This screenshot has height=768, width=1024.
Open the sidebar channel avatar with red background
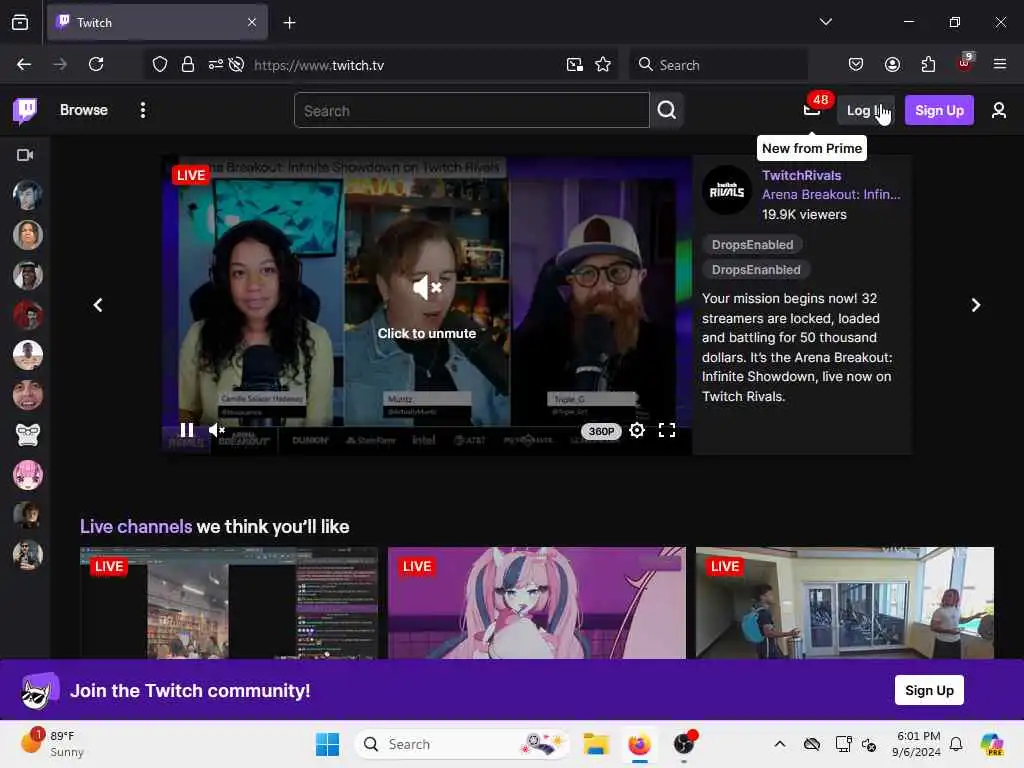click(27, 315)
